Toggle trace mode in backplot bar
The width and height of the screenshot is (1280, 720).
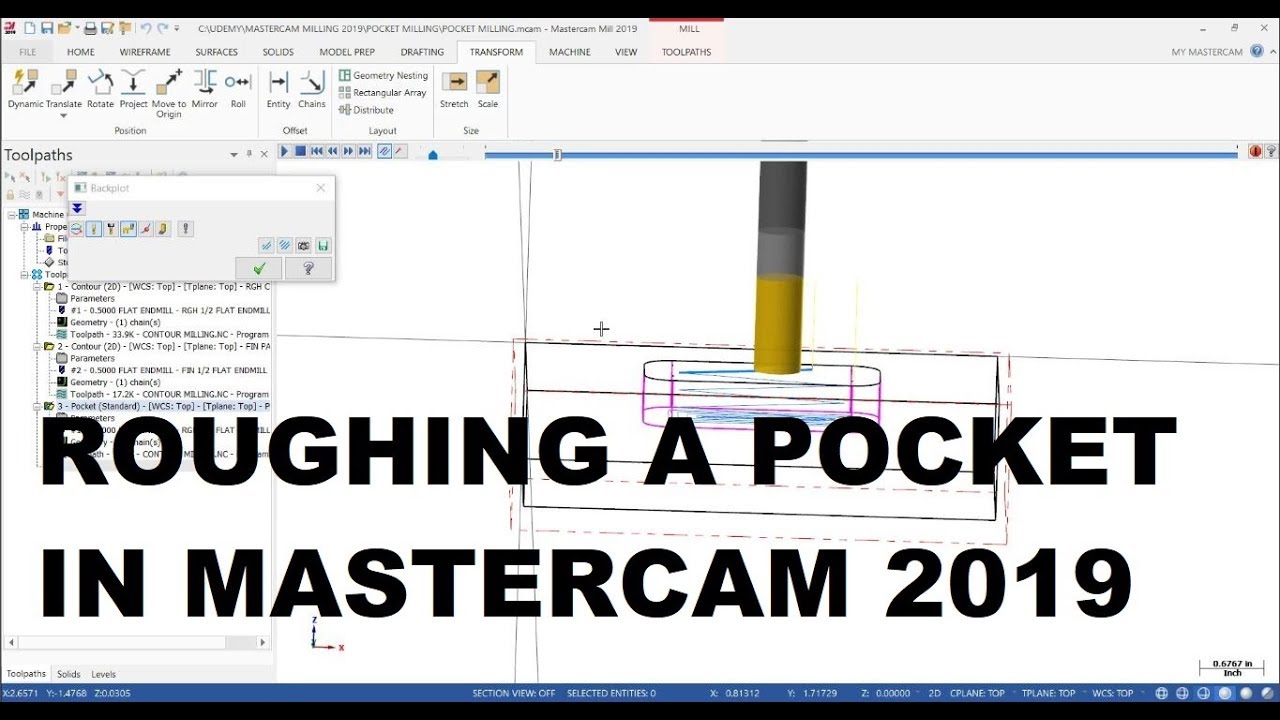click(384, 151)
